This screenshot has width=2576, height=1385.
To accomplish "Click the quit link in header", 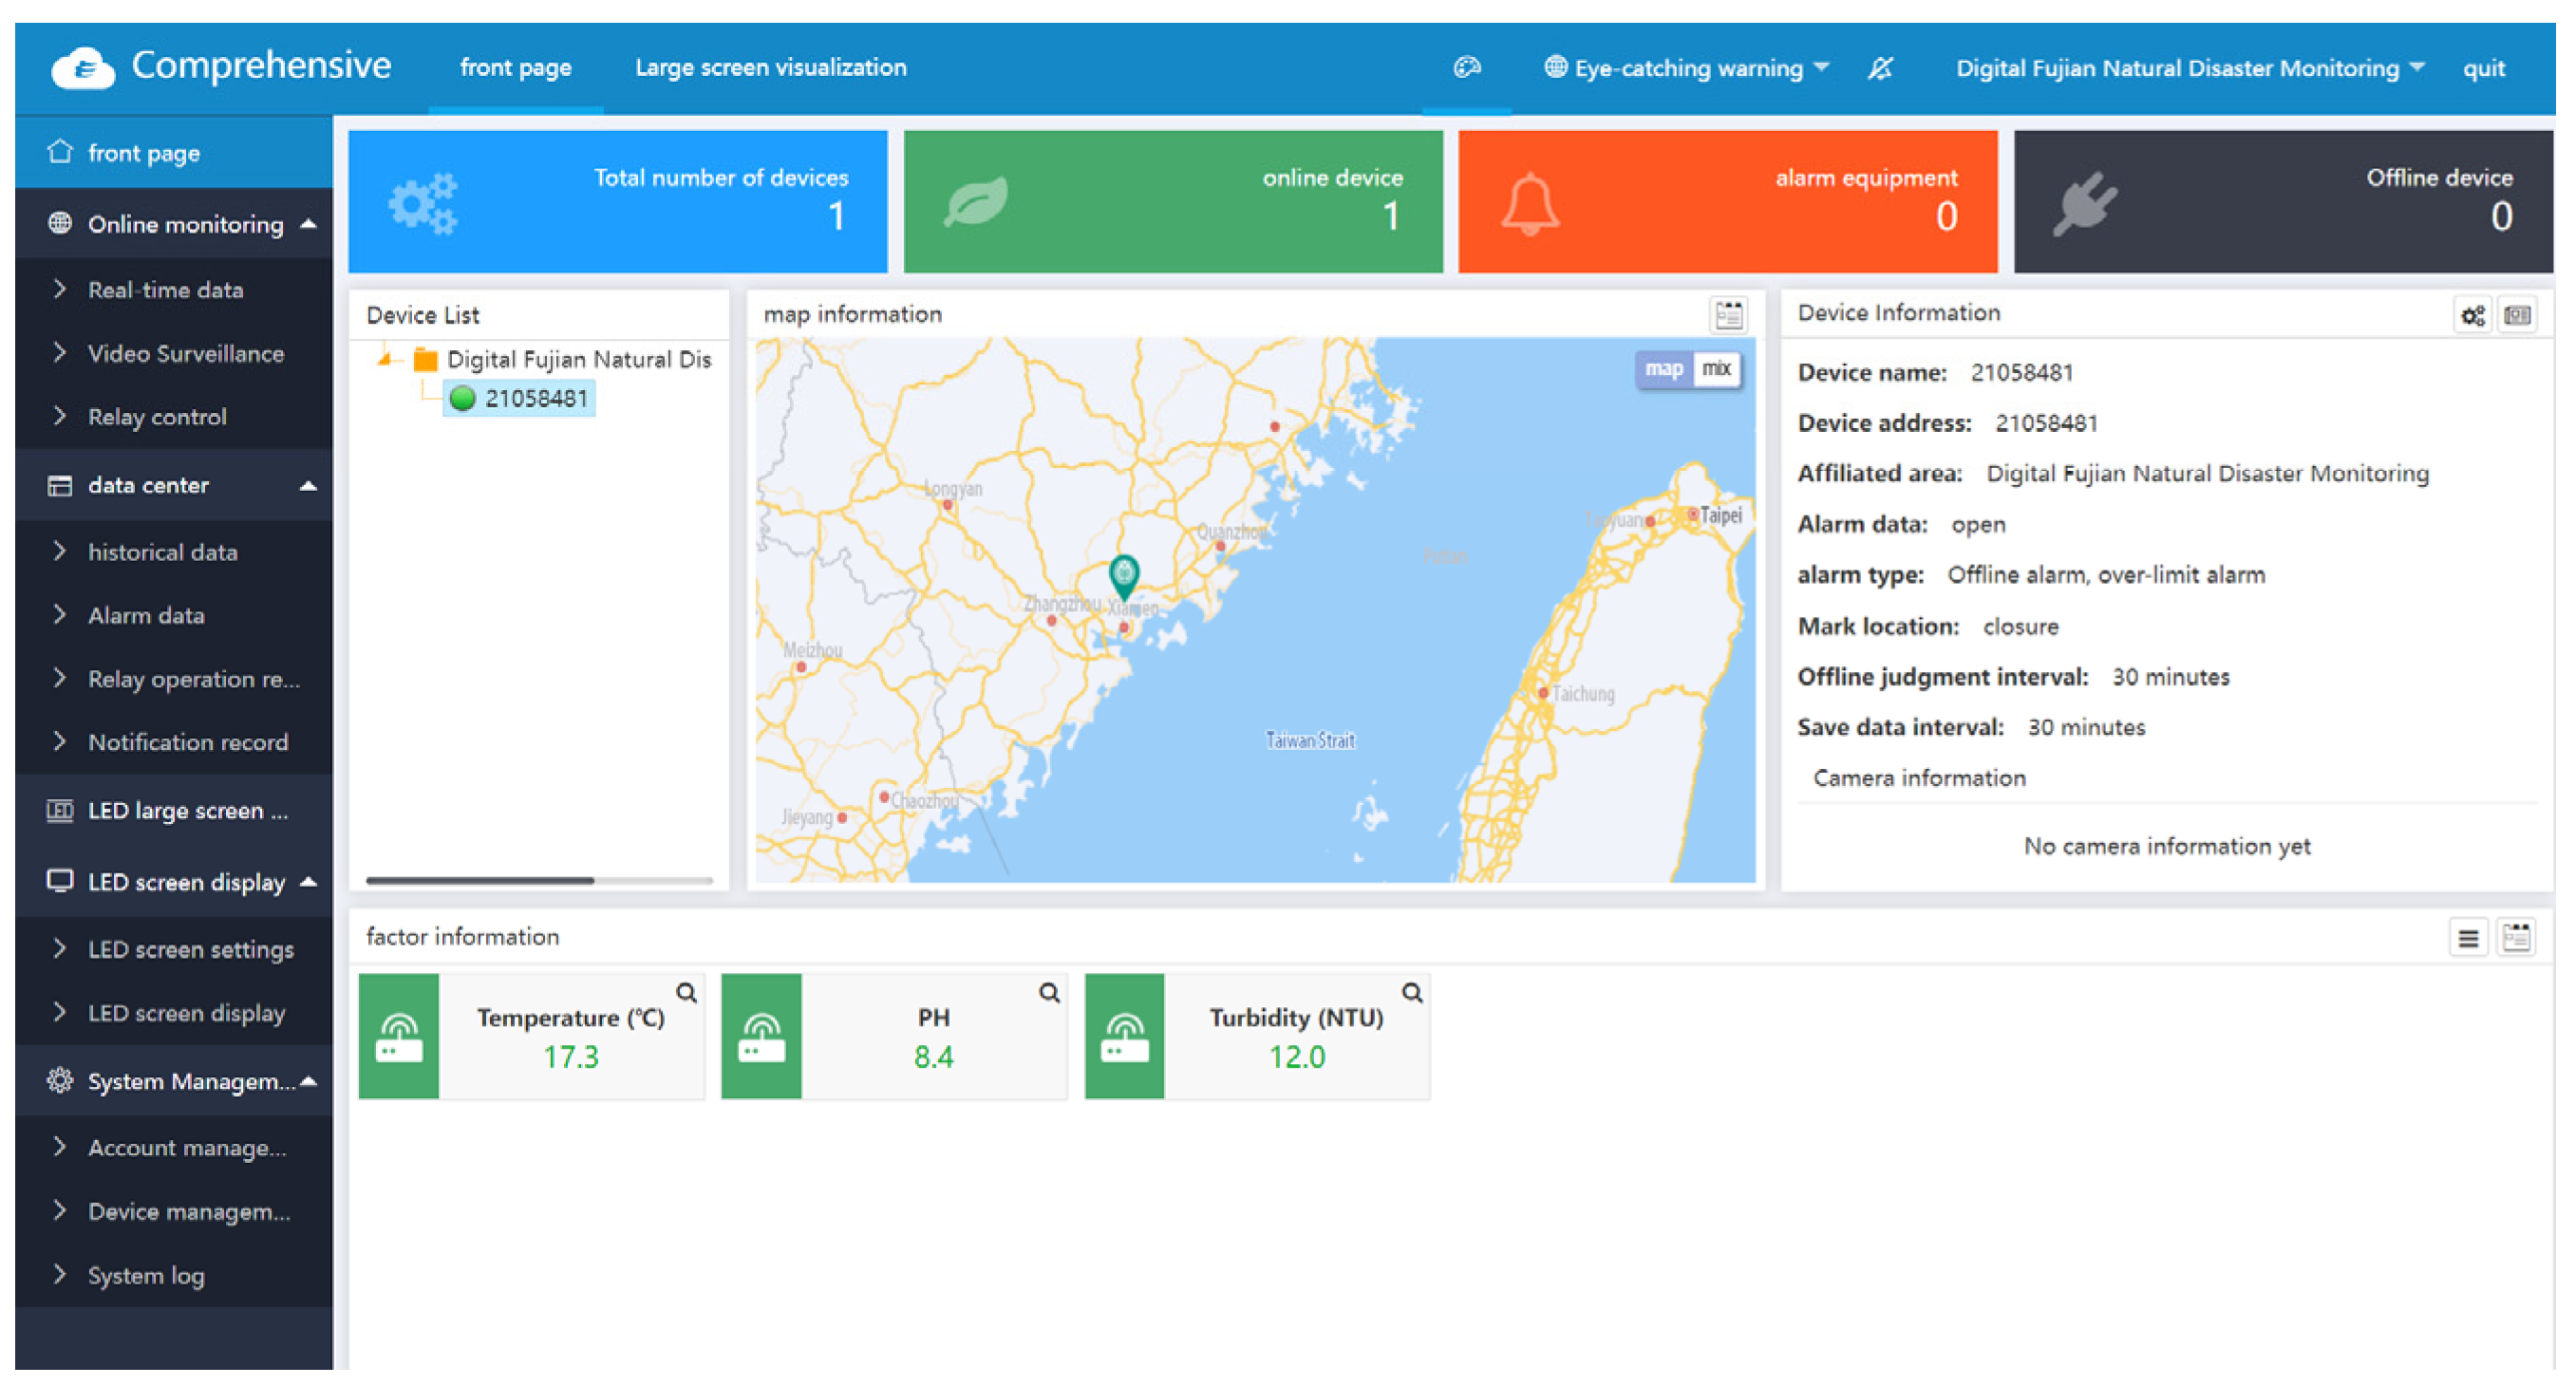I will pos(2483,68).
